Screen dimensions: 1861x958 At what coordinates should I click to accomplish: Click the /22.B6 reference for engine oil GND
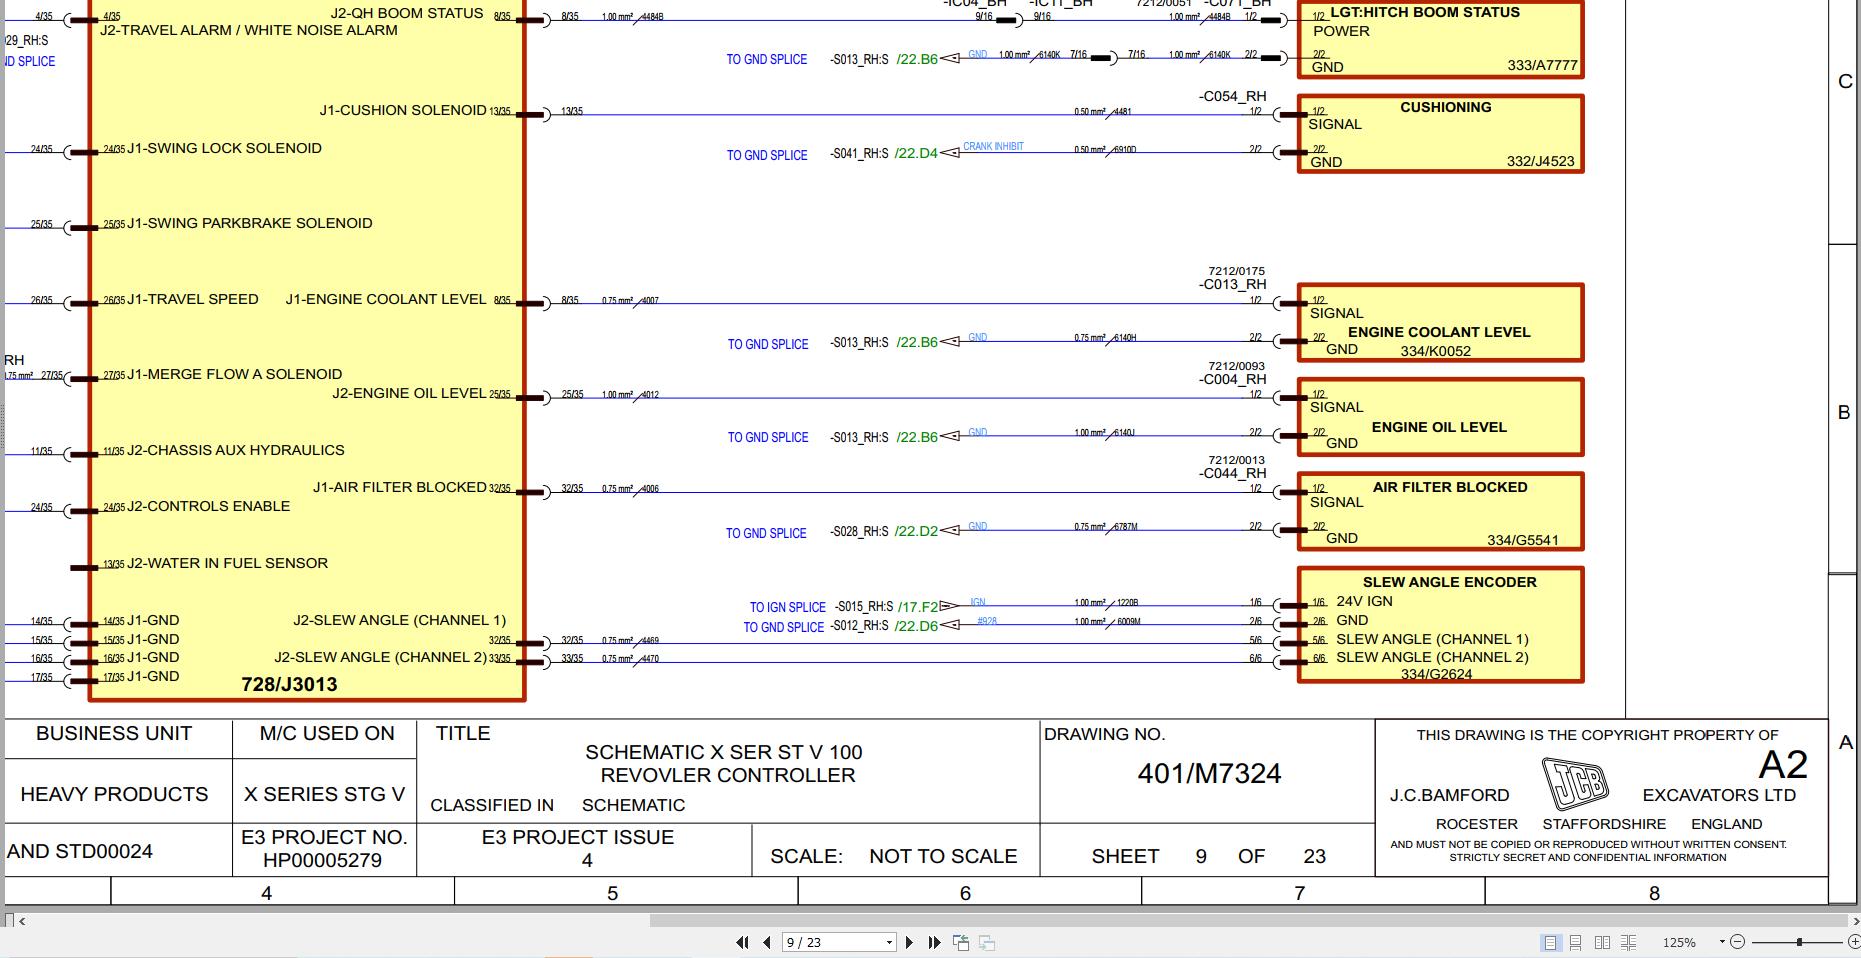(917, 436)
